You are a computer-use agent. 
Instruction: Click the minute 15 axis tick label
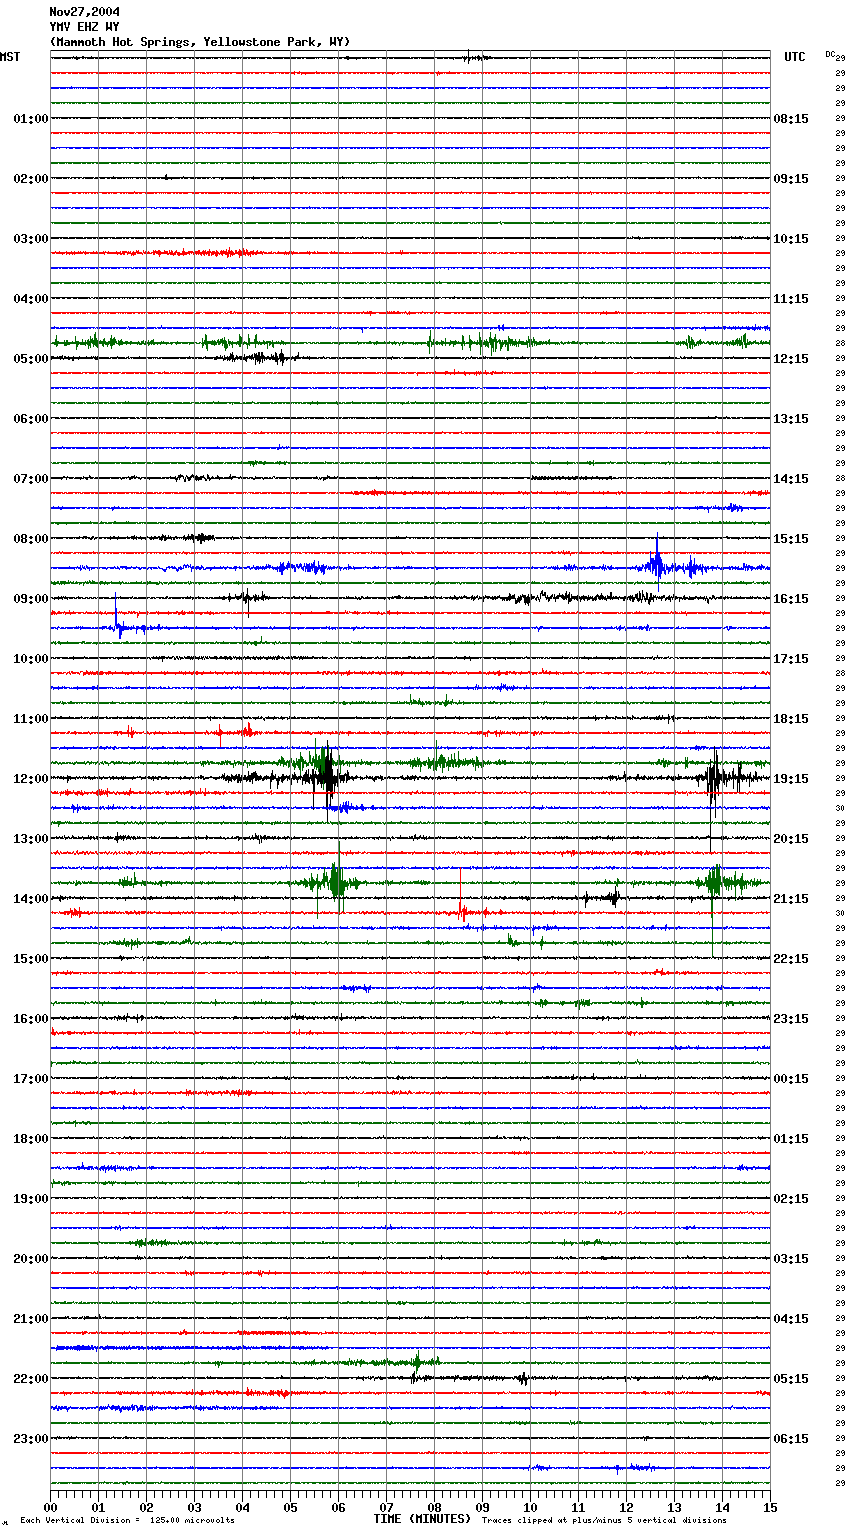pyautogui.click(x=770, y=1507)
